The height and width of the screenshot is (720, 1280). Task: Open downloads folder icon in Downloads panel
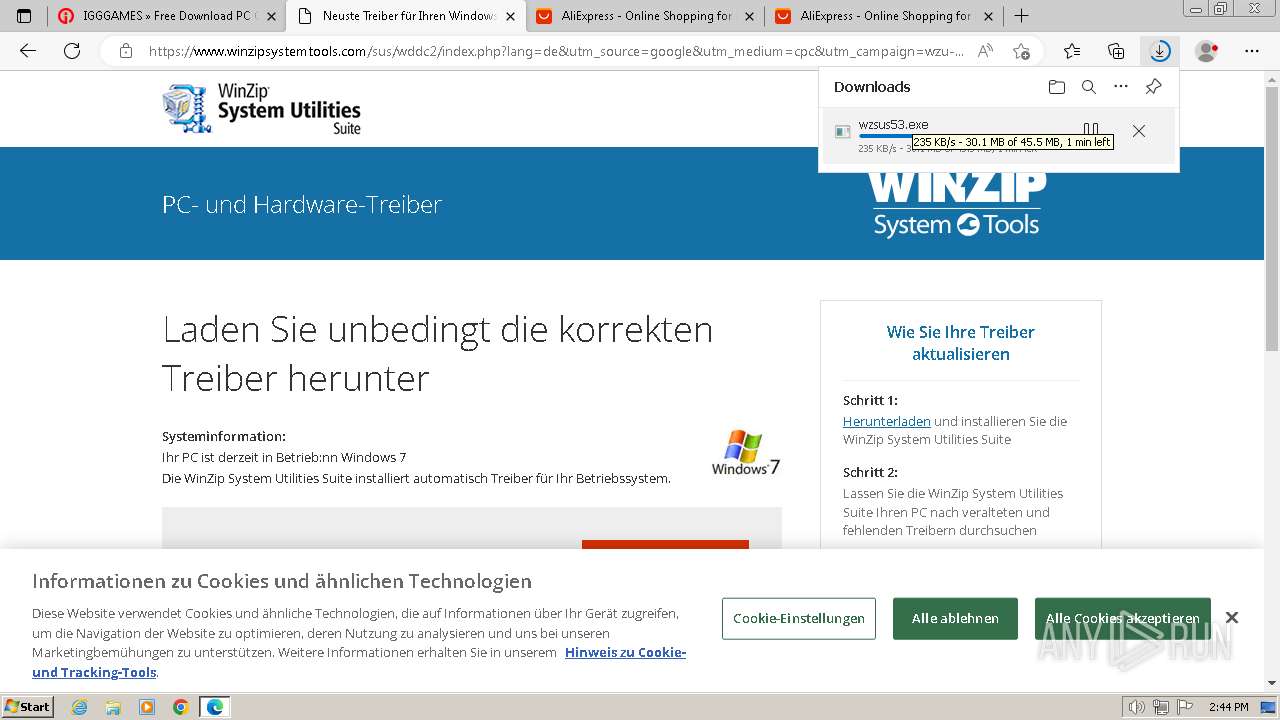click(1057, 87)
